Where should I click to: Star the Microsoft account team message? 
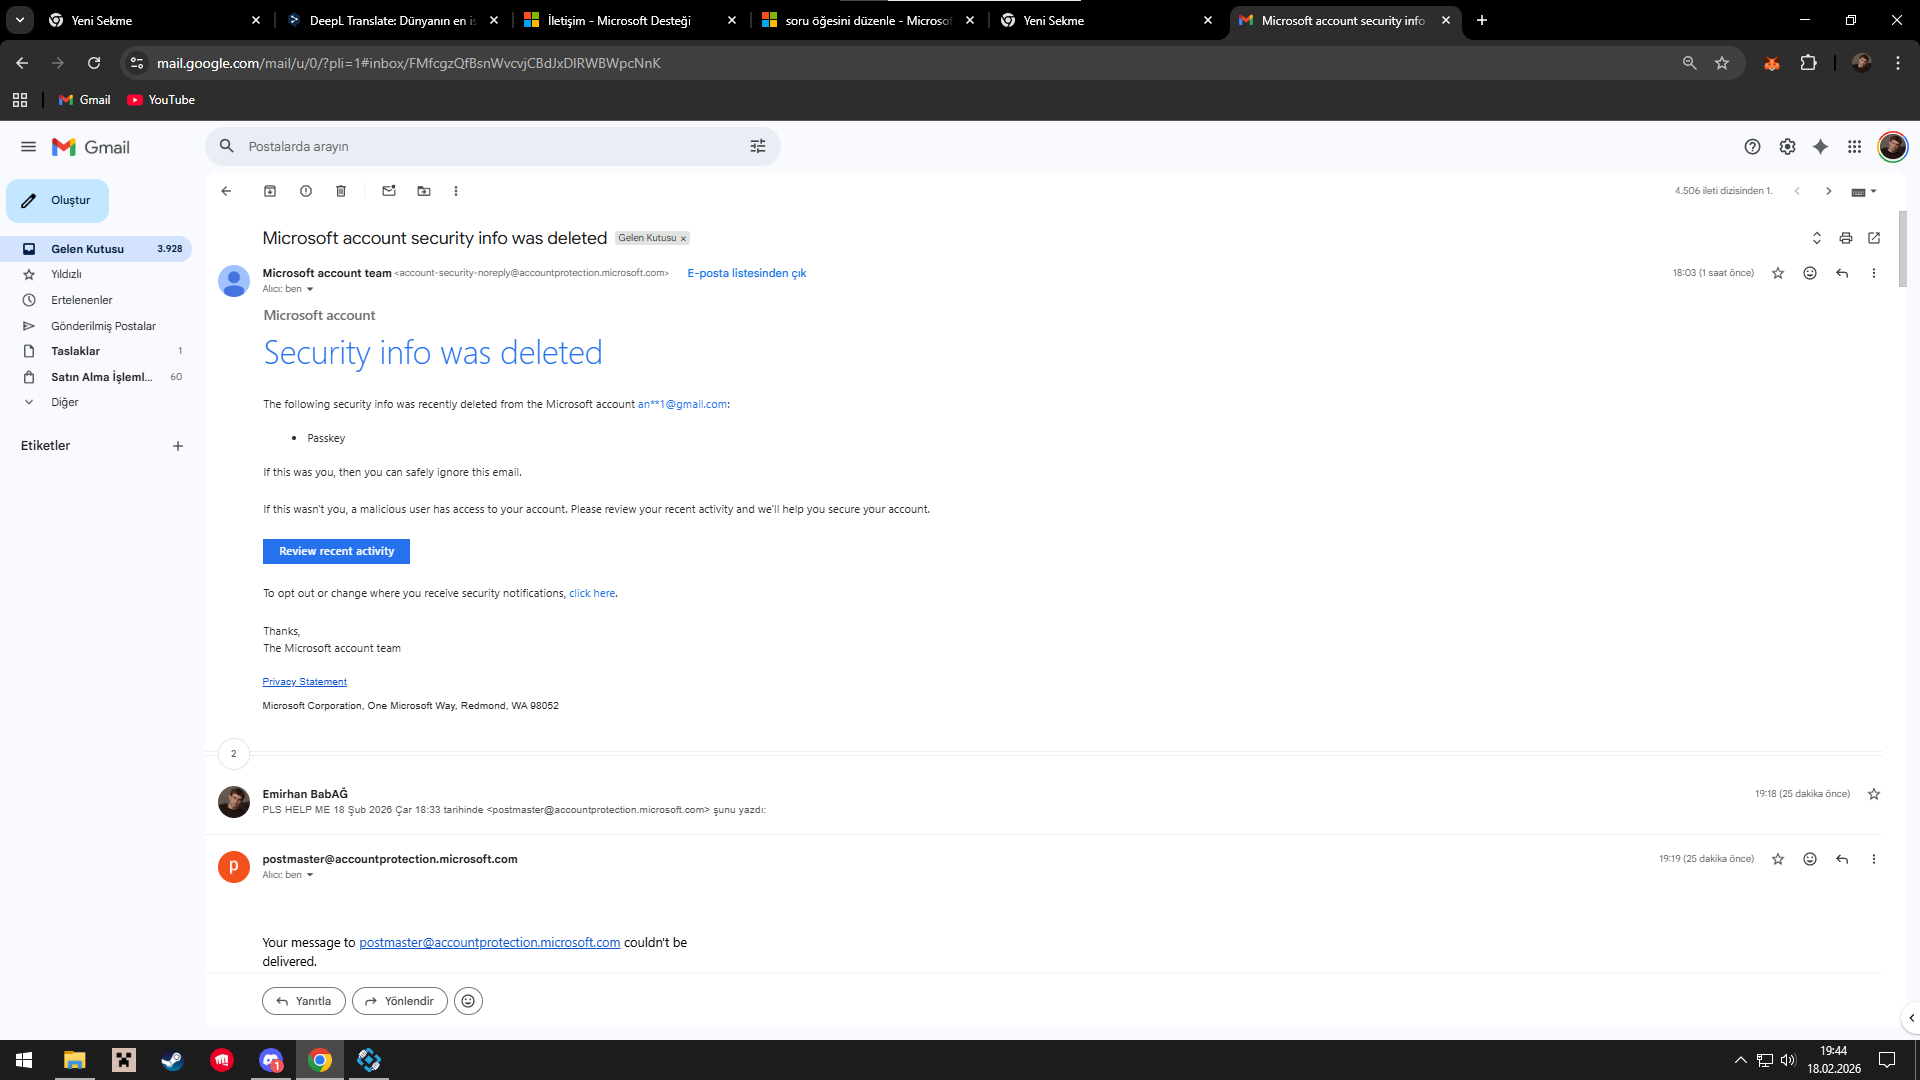tap(1778, 273)
